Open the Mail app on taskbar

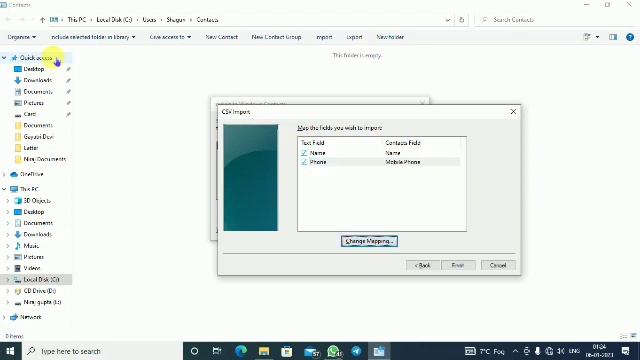311,351
